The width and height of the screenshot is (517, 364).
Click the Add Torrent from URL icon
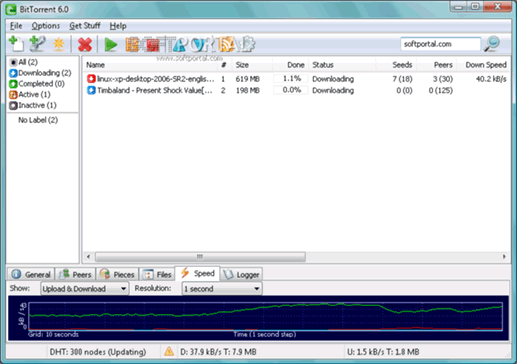[37, 44]
